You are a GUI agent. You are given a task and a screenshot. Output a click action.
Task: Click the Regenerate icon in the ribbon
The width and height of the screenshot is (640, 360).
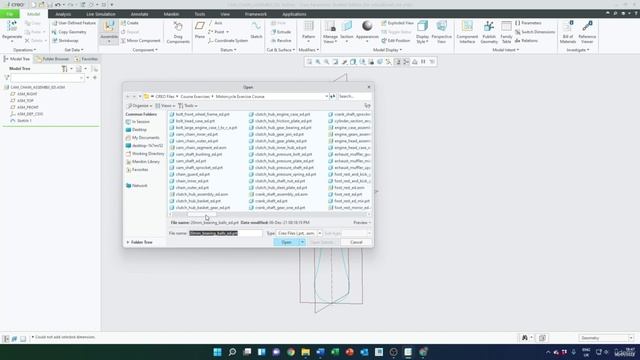[x=12, y=27]
